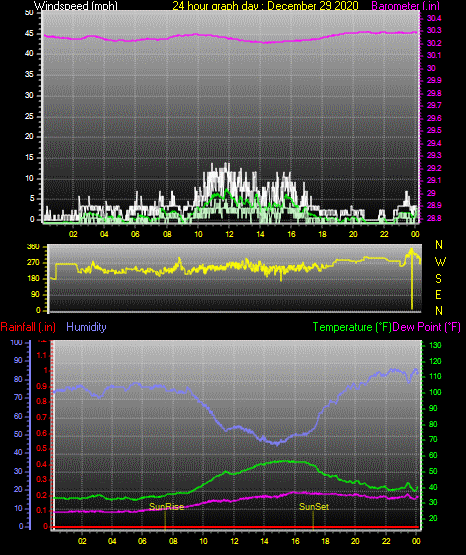This screenshot has width=466, height=555.
Task: Click the 30.3 barometer scale value
Action: [434, 30]
